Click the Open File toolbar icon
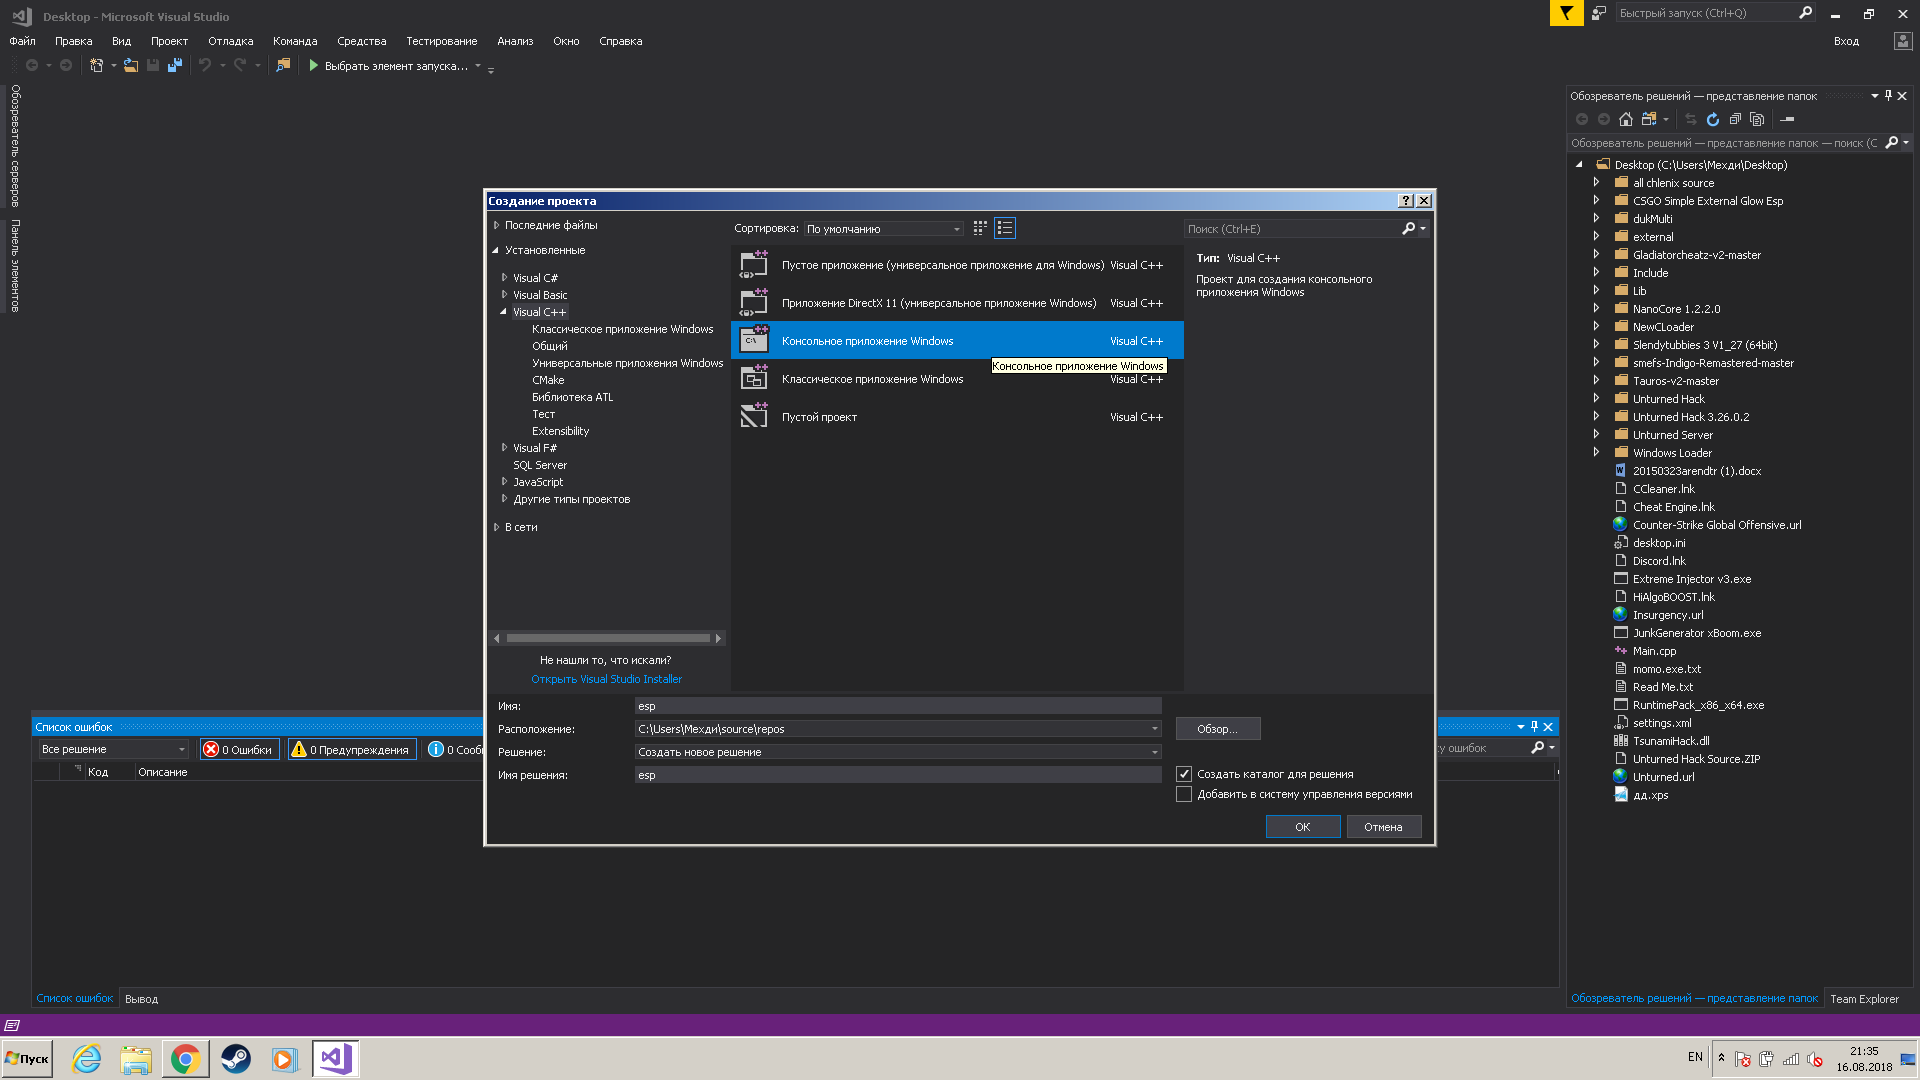Viewport: 1920px width, 1080px height. point(131,66)
